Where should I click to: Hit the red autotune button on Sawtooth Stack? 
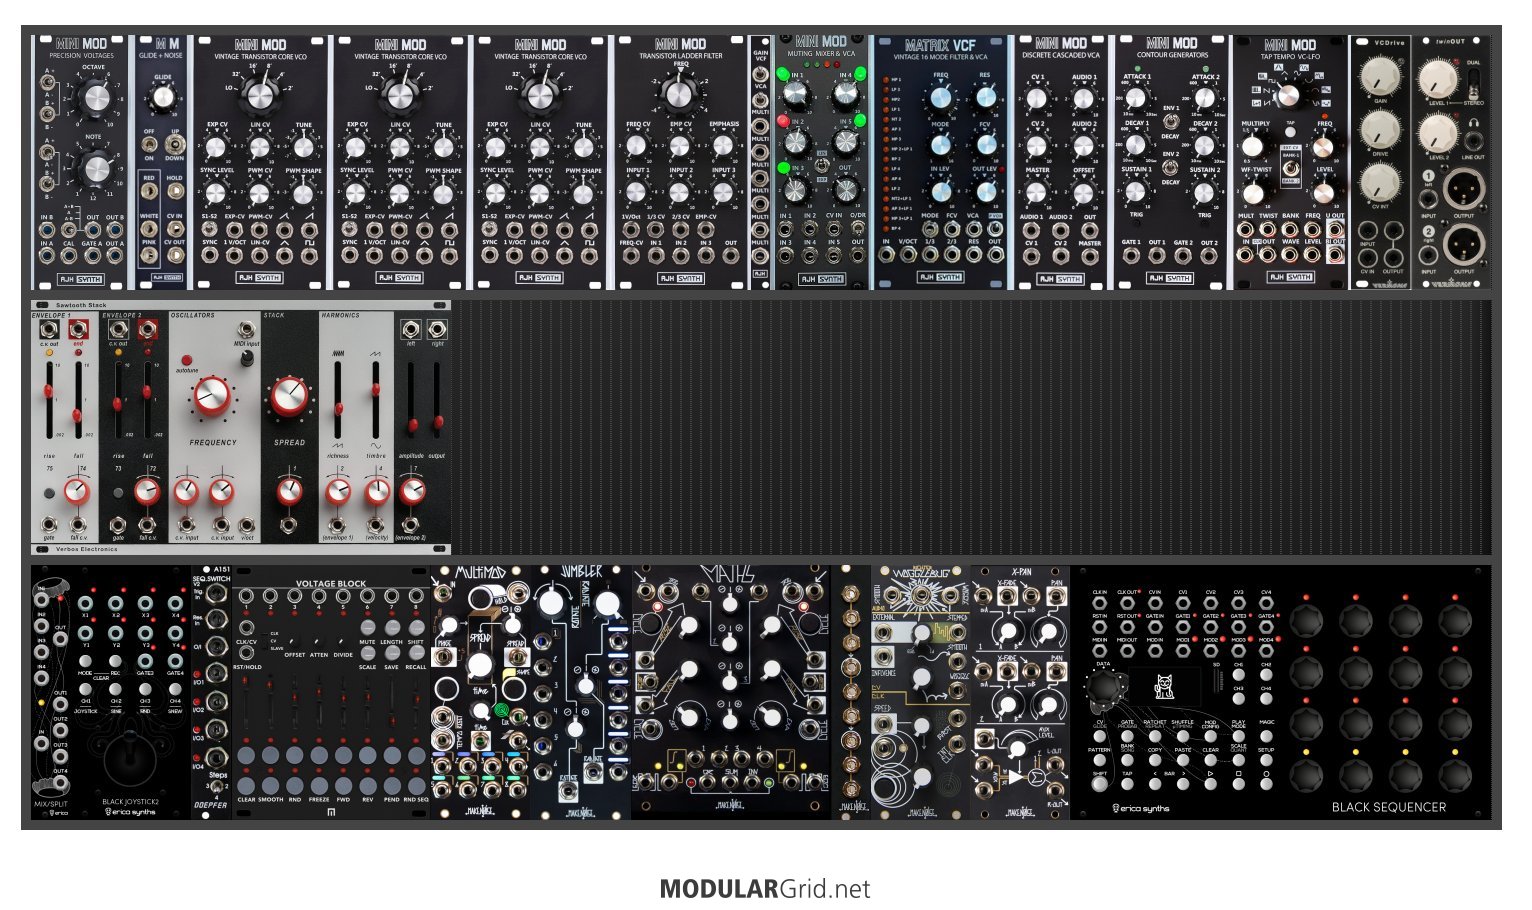click(187, 360)
